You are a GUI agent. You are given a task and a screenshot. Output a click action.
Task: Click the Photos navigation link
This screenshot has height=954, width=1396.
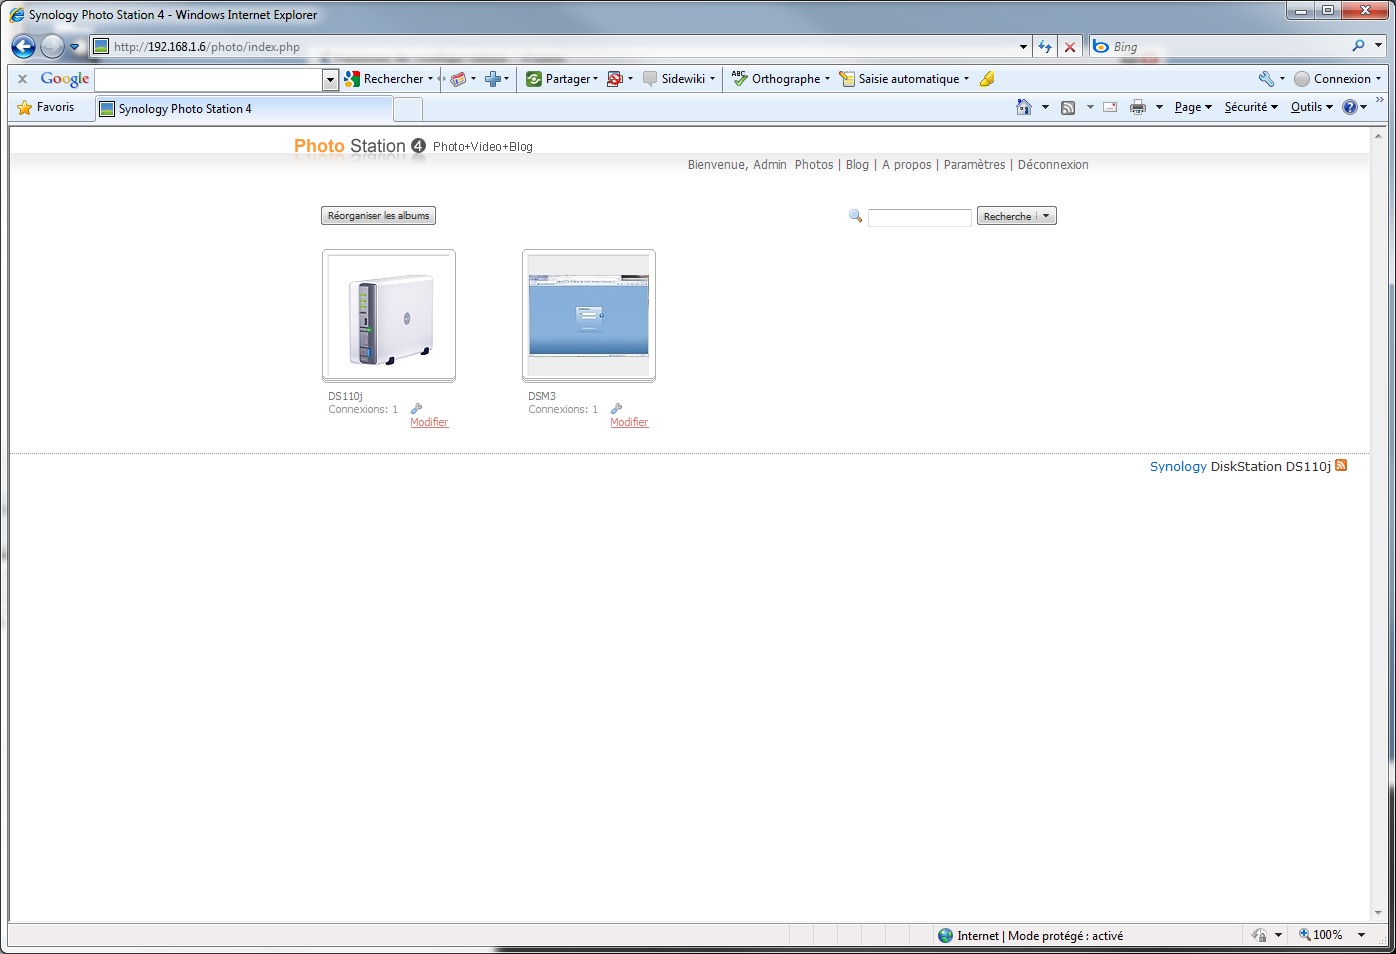814,165
